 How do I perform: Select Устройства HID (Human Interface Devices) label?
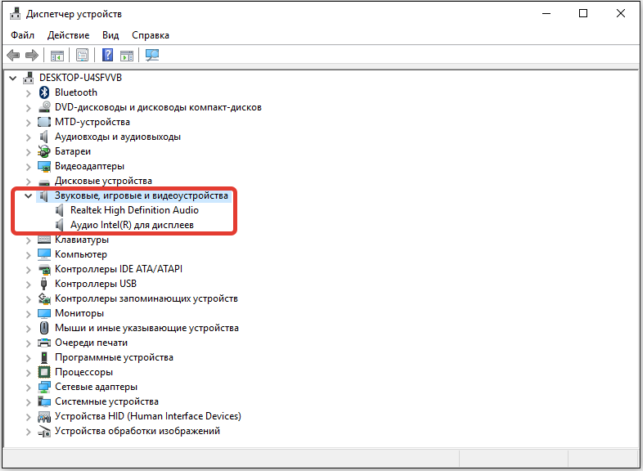tap(148, 416)
